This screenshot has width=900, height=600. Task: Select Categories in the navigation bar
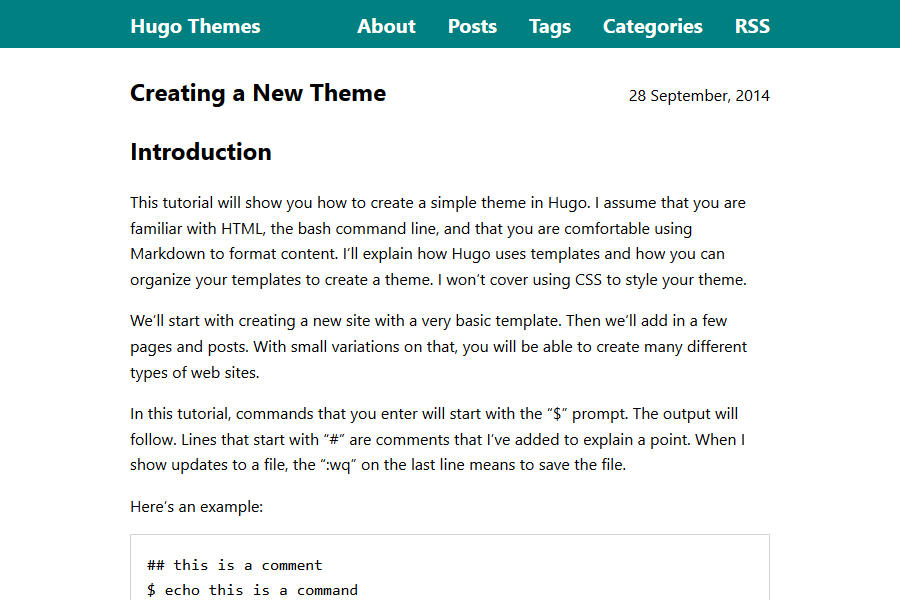[652, 27]
